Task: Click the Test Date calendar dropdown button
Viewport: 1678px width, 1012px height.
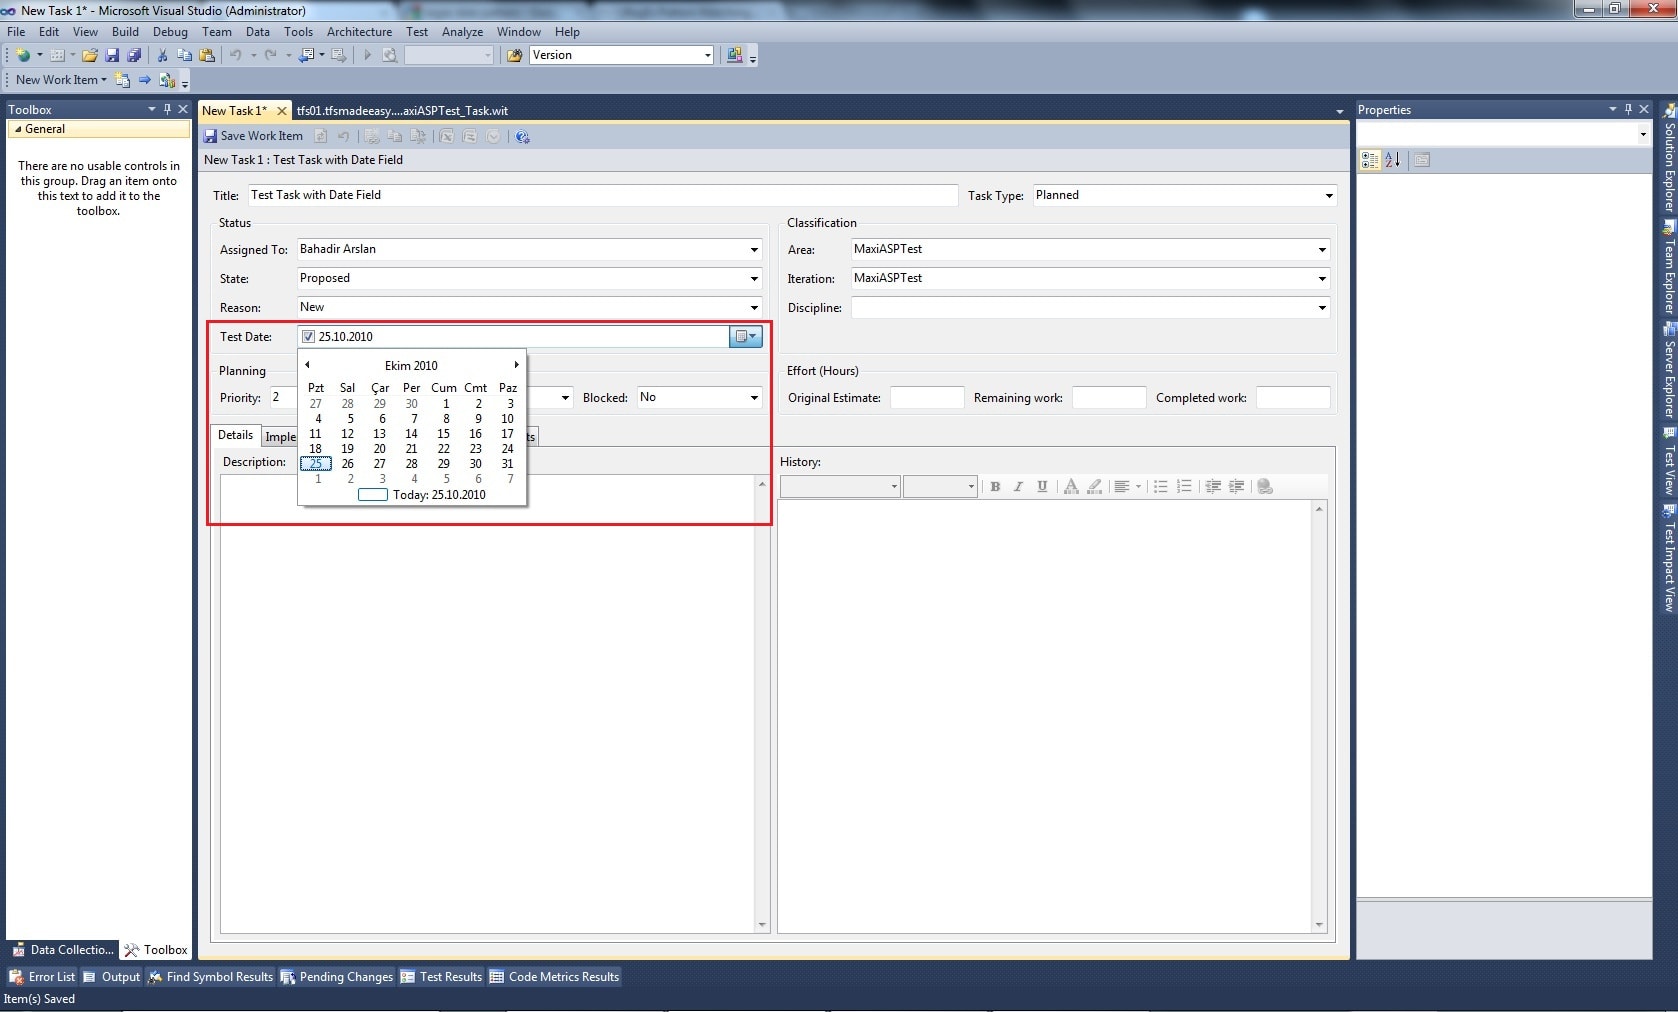Action: 746,337
